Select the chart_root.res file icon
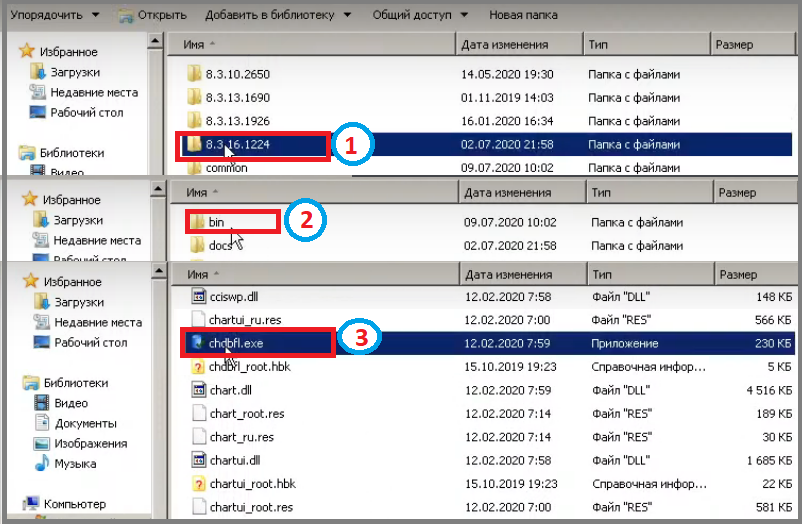802x524 pixels. click(198, 413)
